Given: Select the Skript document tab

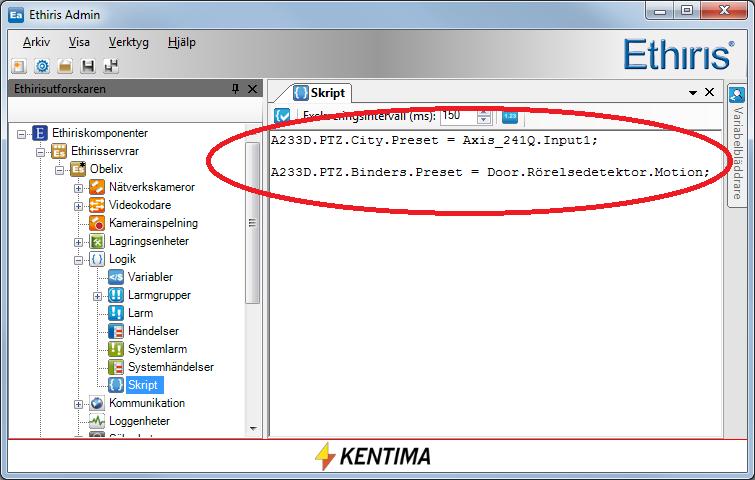Looking at the screenshot, I should pos(320,92).
